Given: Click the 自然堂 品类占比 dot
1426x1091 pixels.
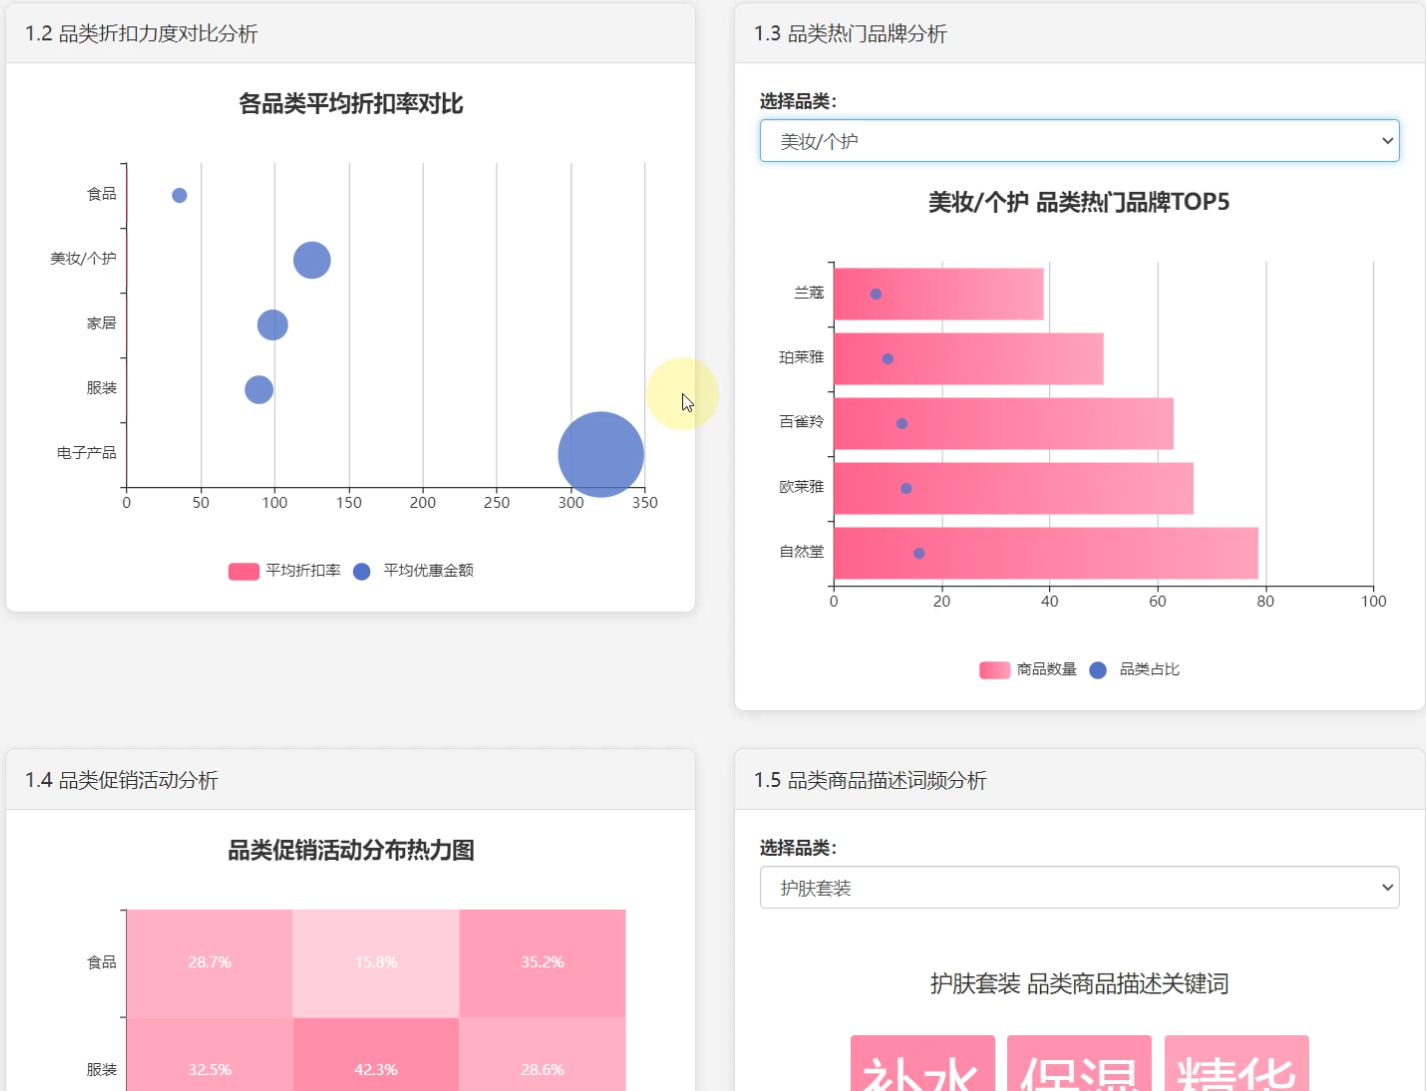Looking at the screenshot, I should 919,553.
